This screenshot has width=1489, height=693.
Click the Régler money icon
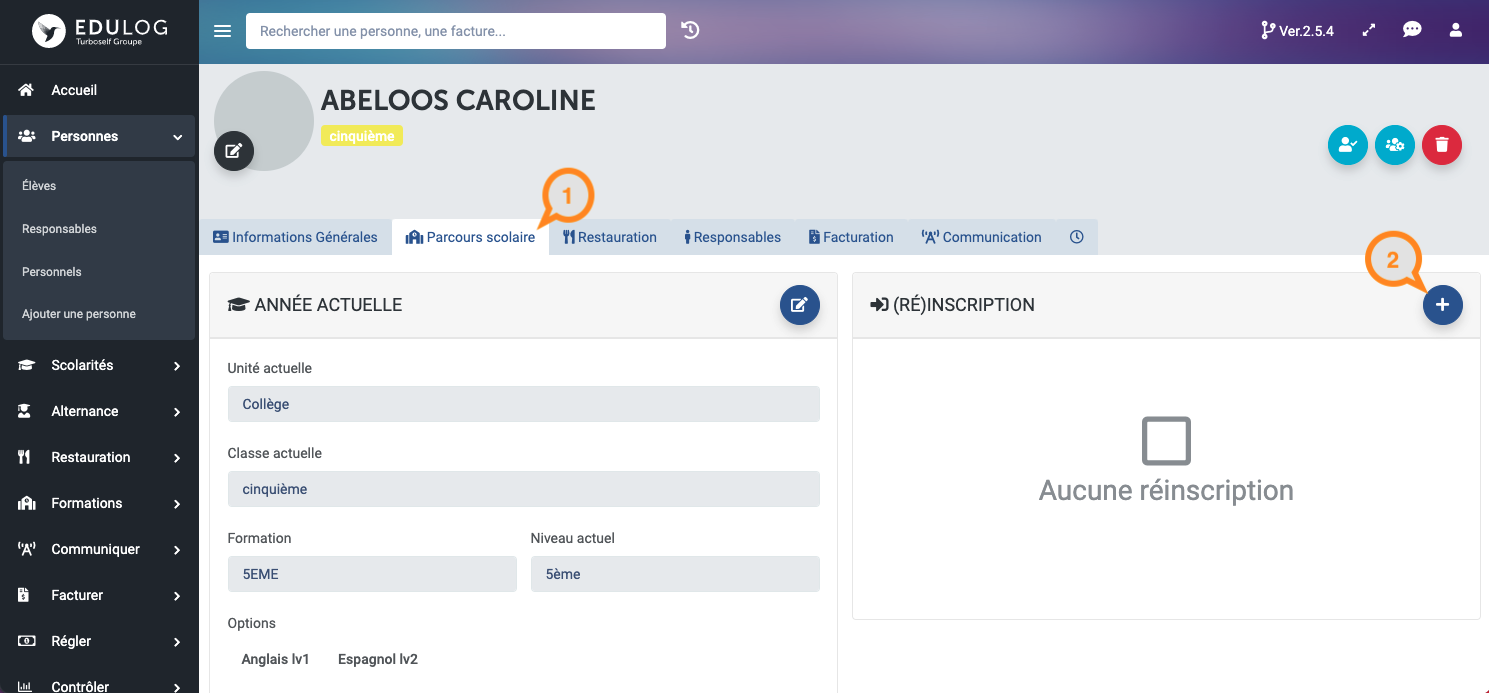[27, 641]
